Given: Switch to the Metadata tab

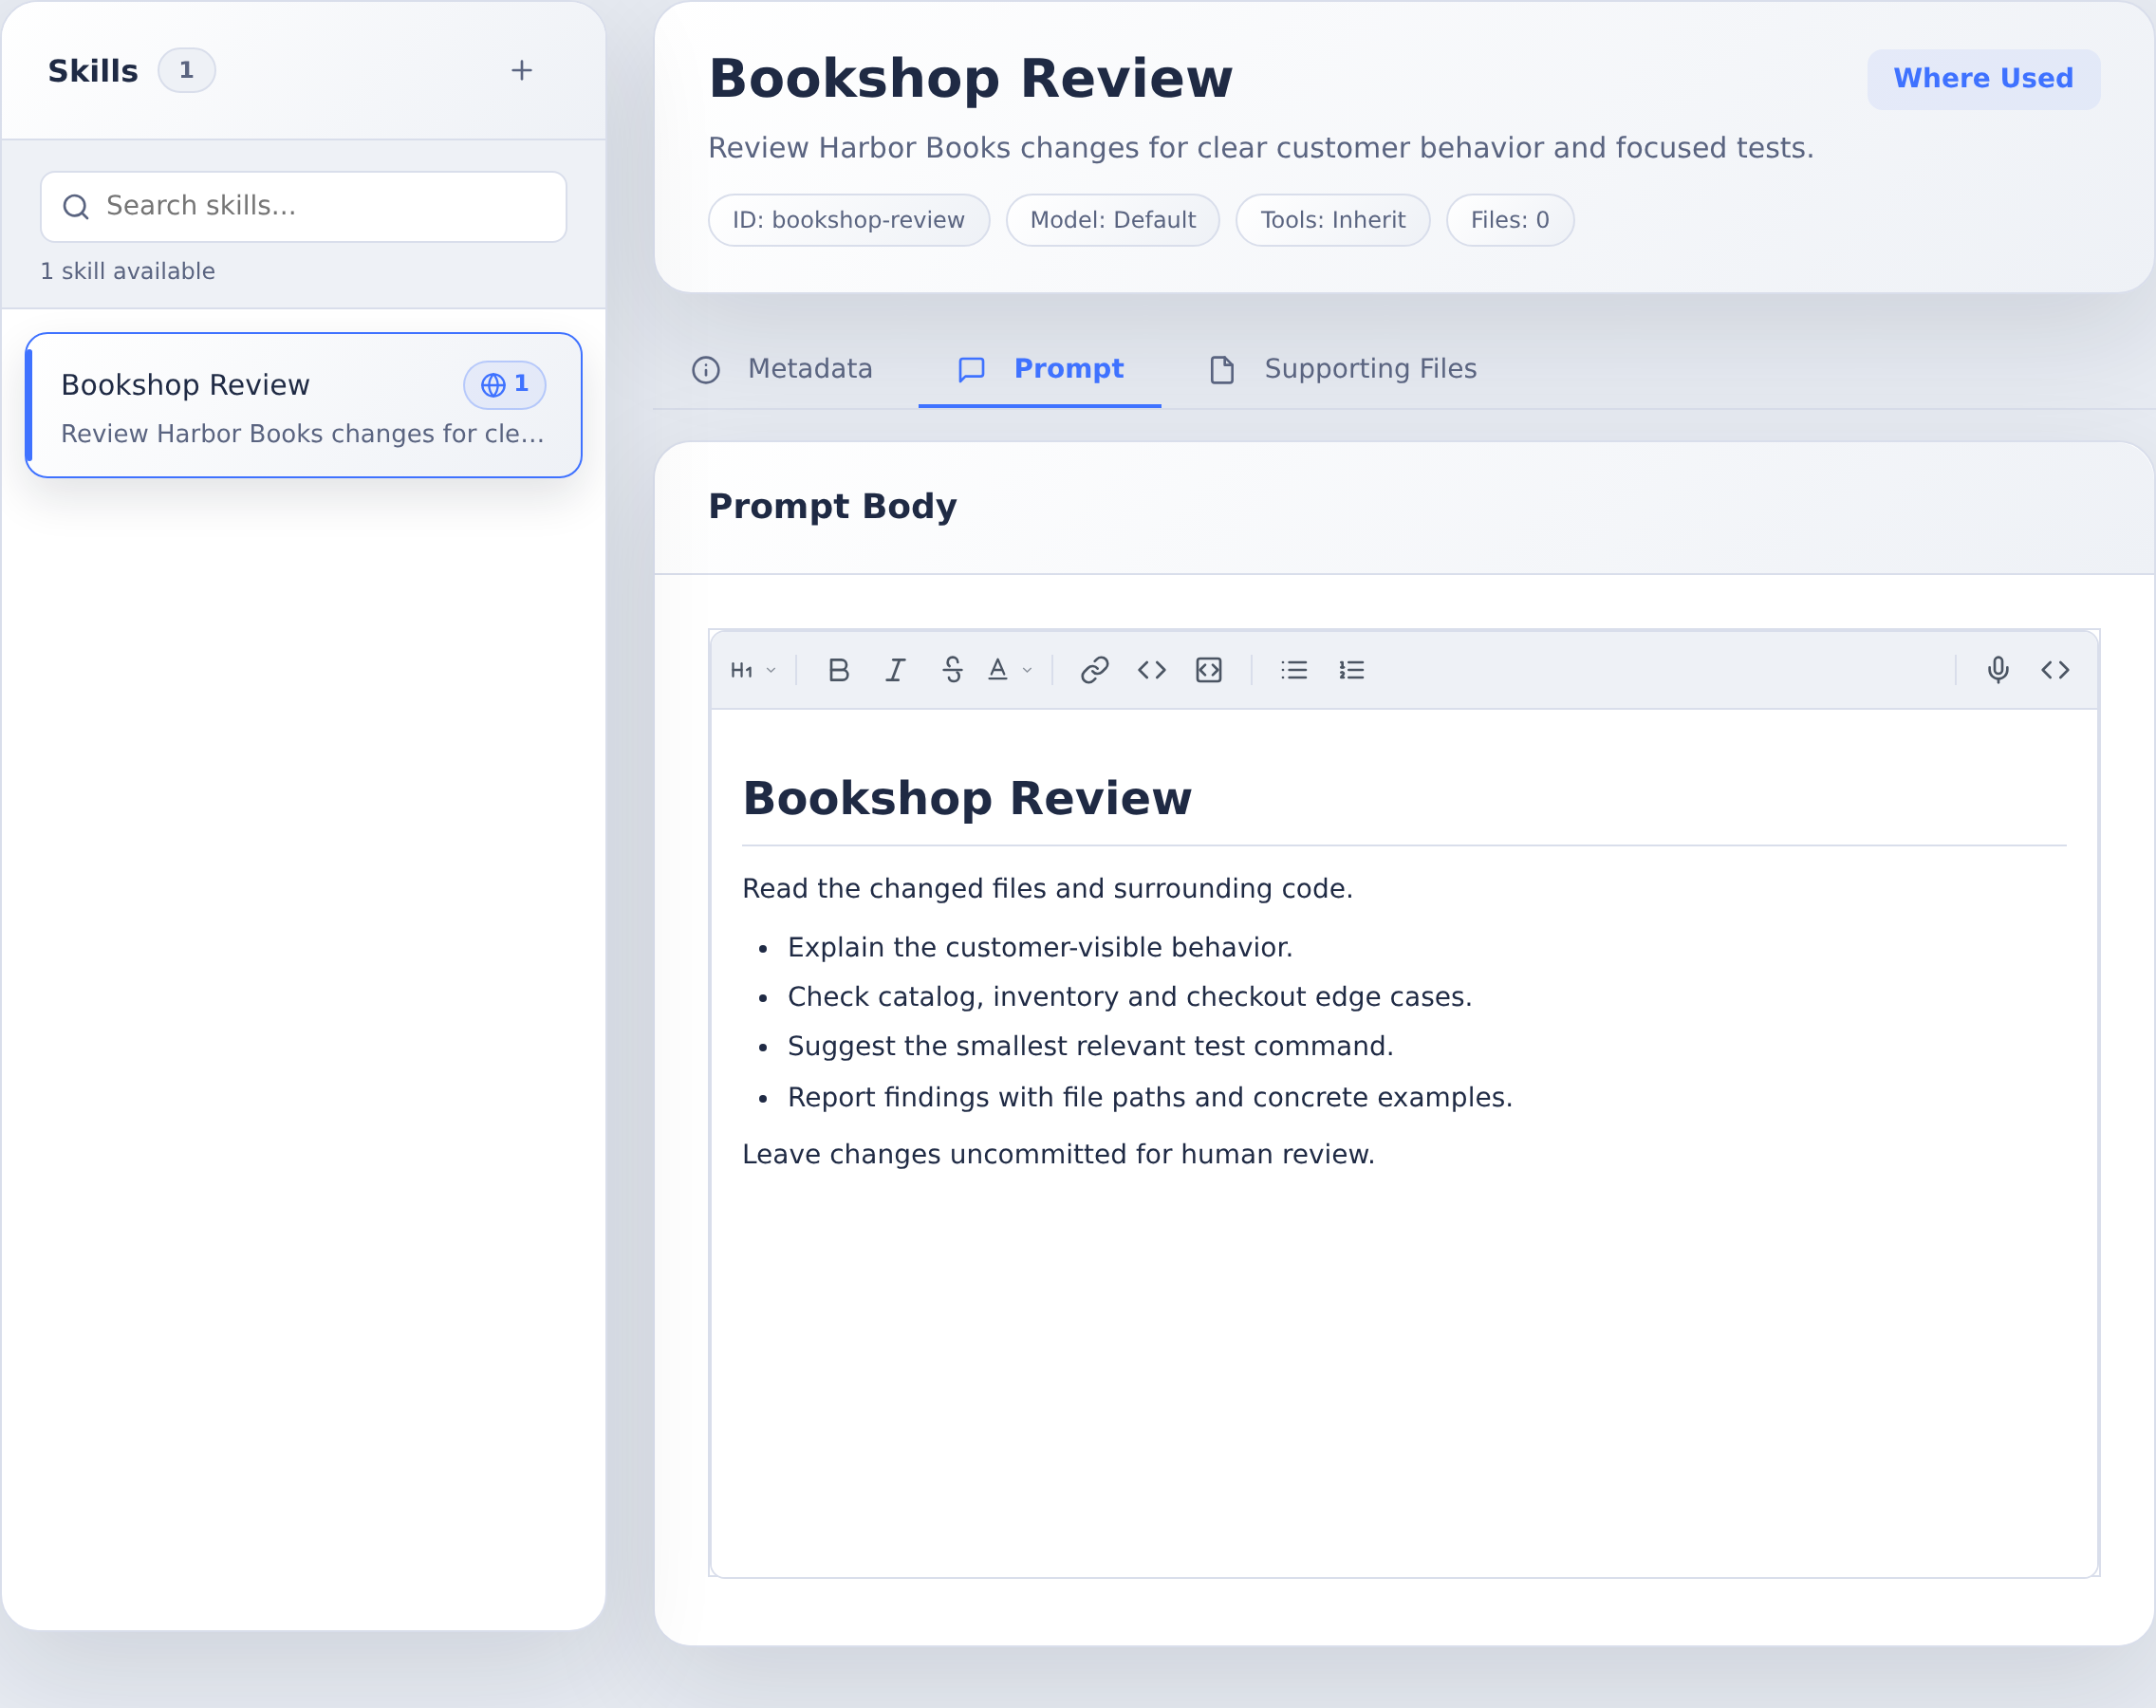Looking at the screenshot, I should [x=781, y=369].
